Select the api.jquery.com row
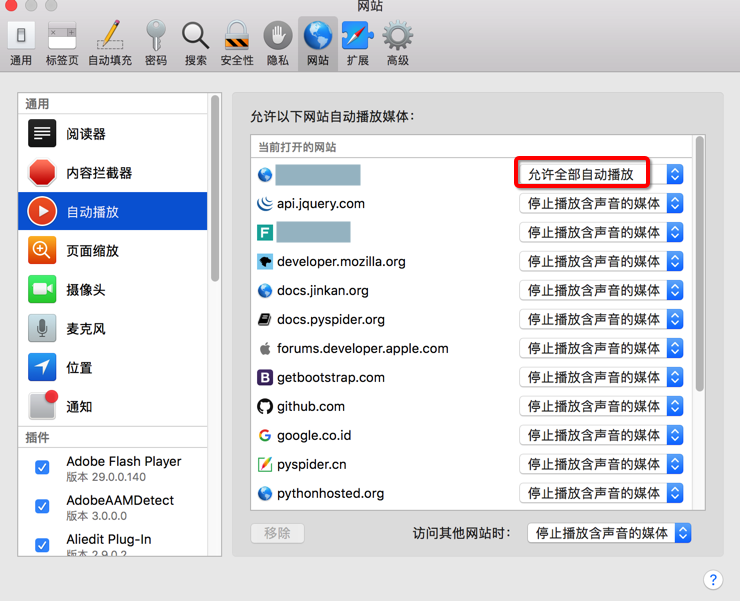 click(x=472, y=203)
